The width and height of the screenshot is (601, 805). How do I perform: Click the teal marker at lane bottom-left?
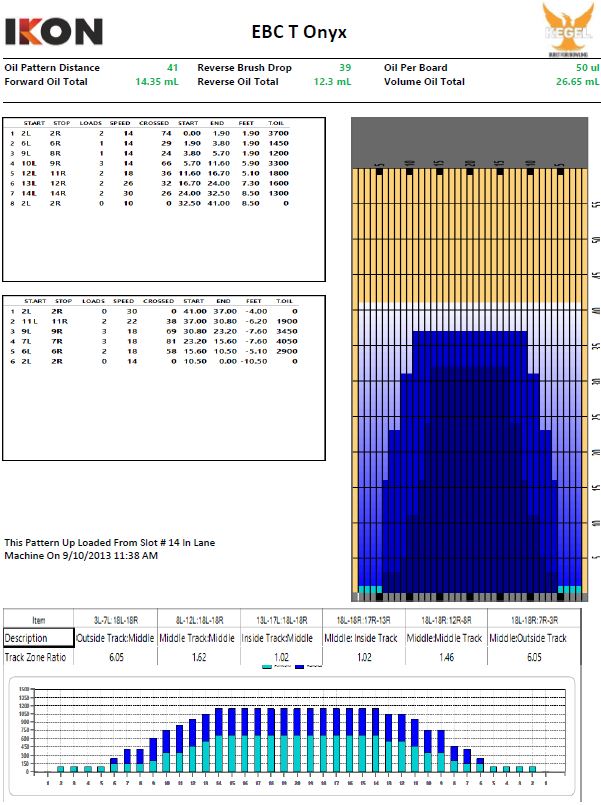tap(370, 589)
